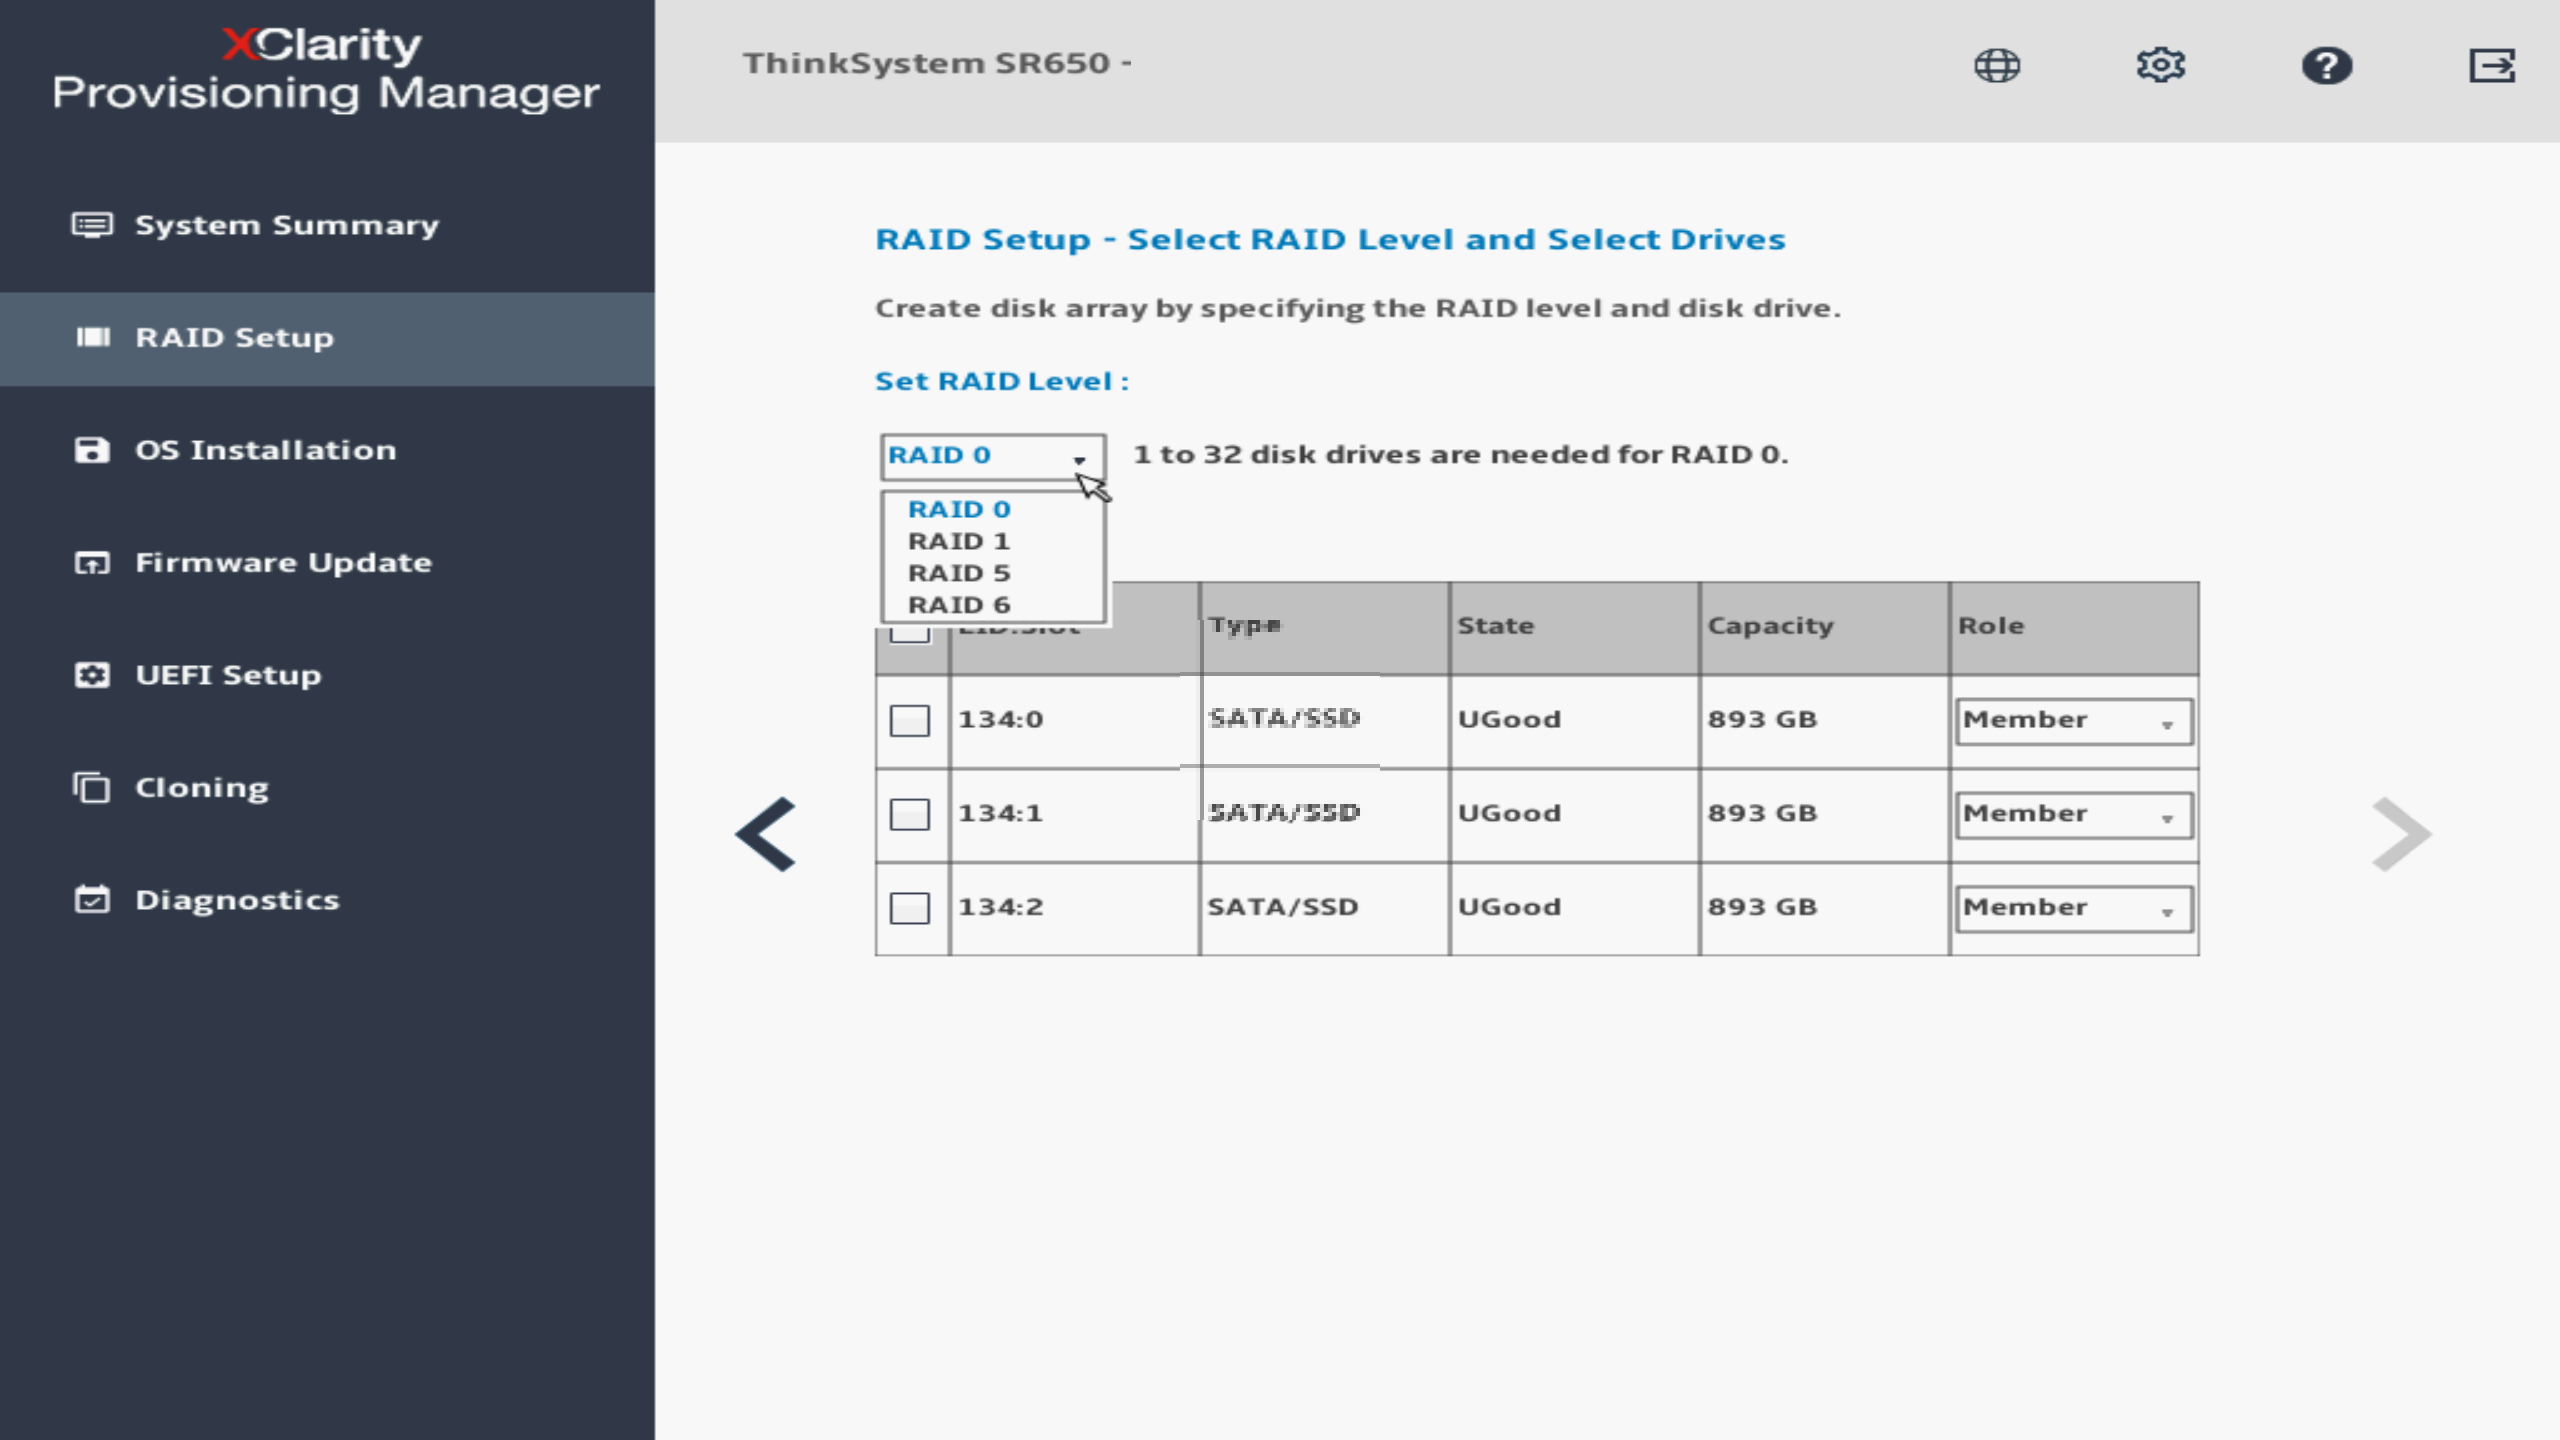
Task: Open the settings gear icon
Action: [x=2161, y=66]
